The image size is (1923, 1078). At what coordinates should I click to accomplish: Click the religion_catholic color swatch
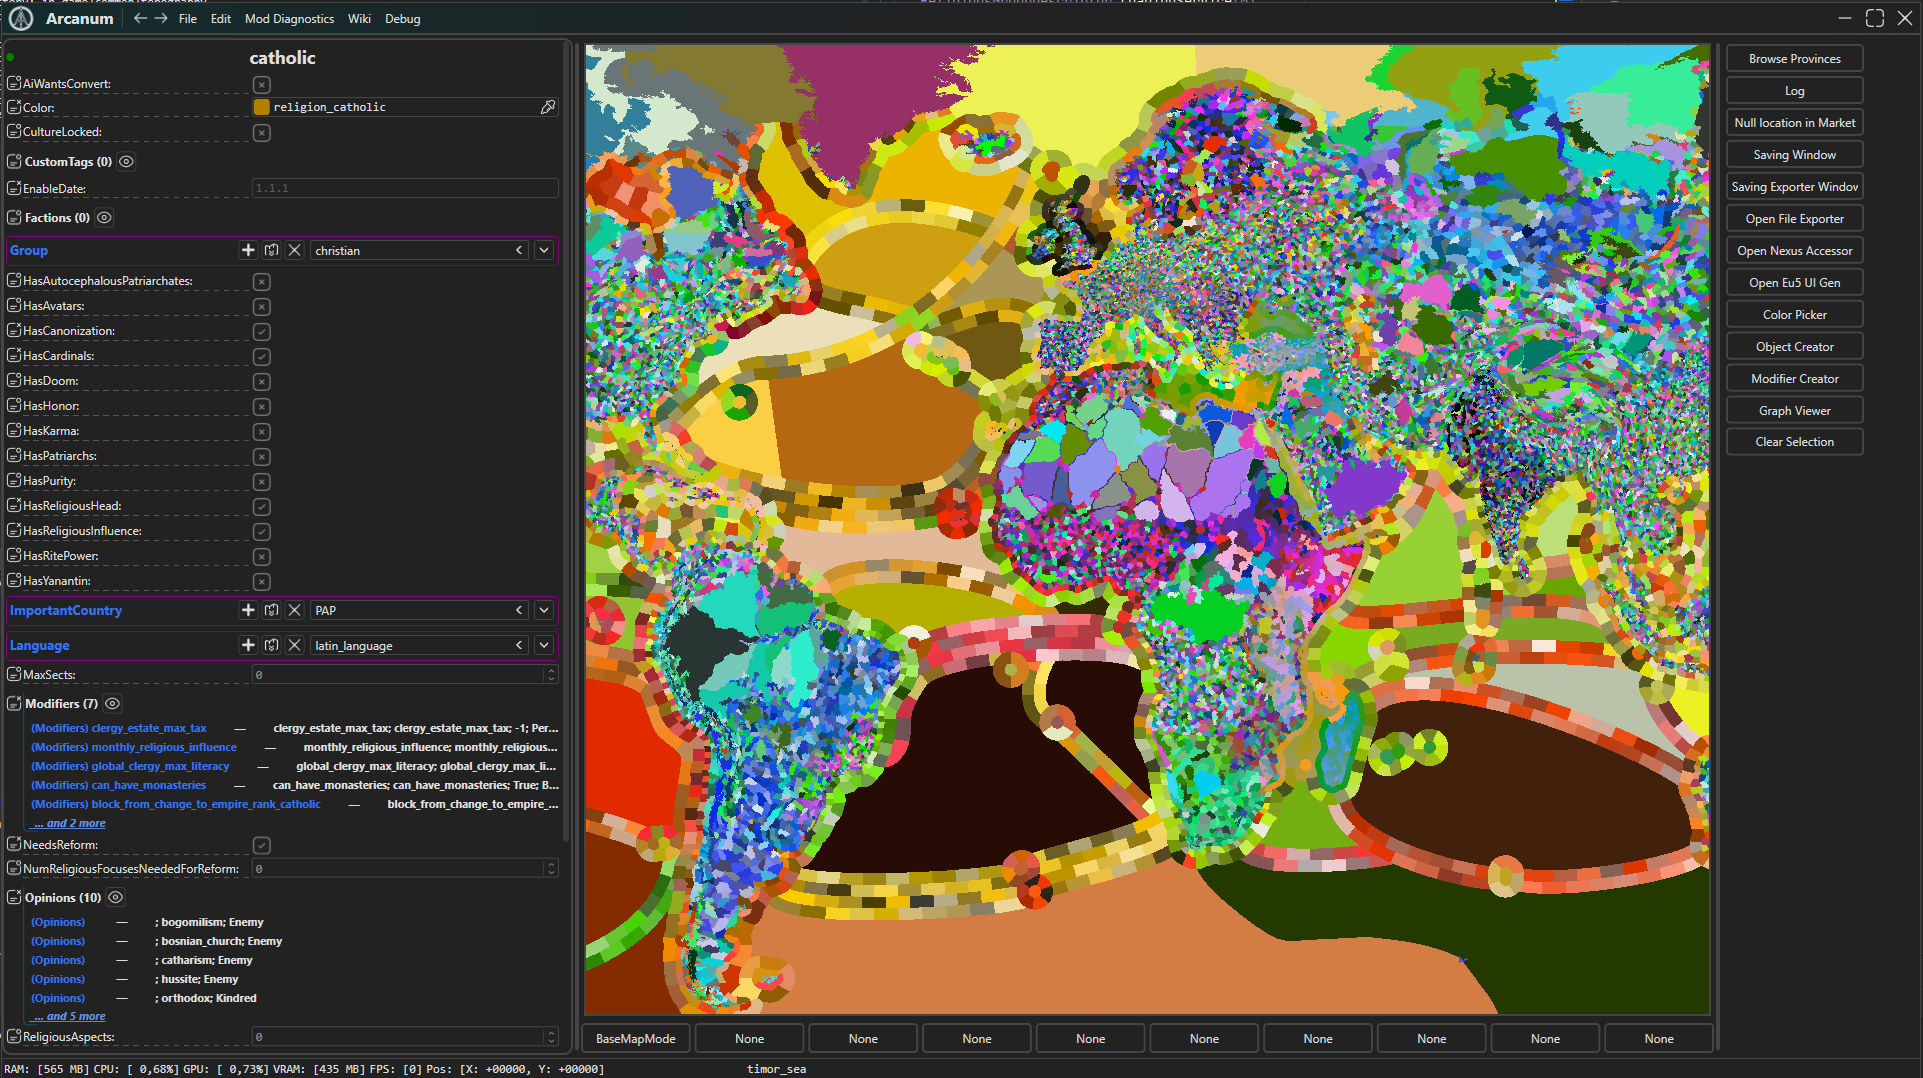(262, 107)
